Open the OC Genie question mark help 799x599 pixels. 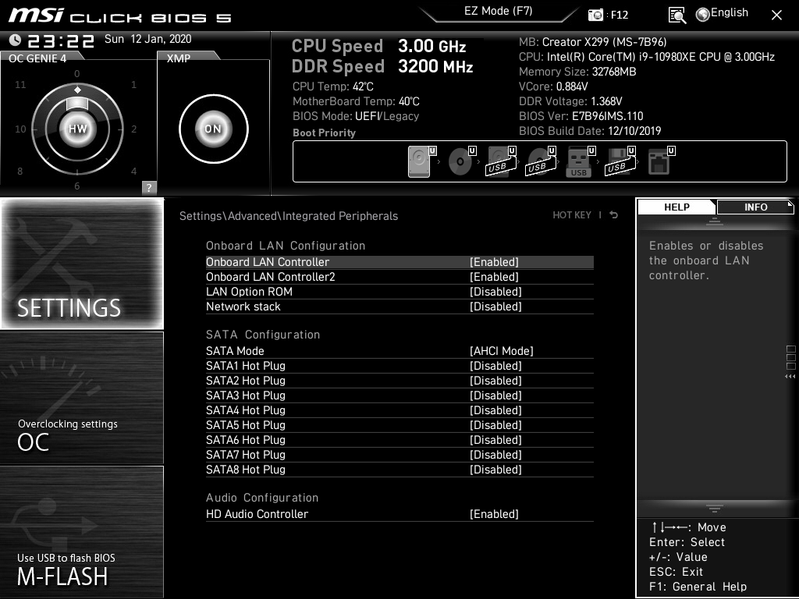[x=149, y=187]
